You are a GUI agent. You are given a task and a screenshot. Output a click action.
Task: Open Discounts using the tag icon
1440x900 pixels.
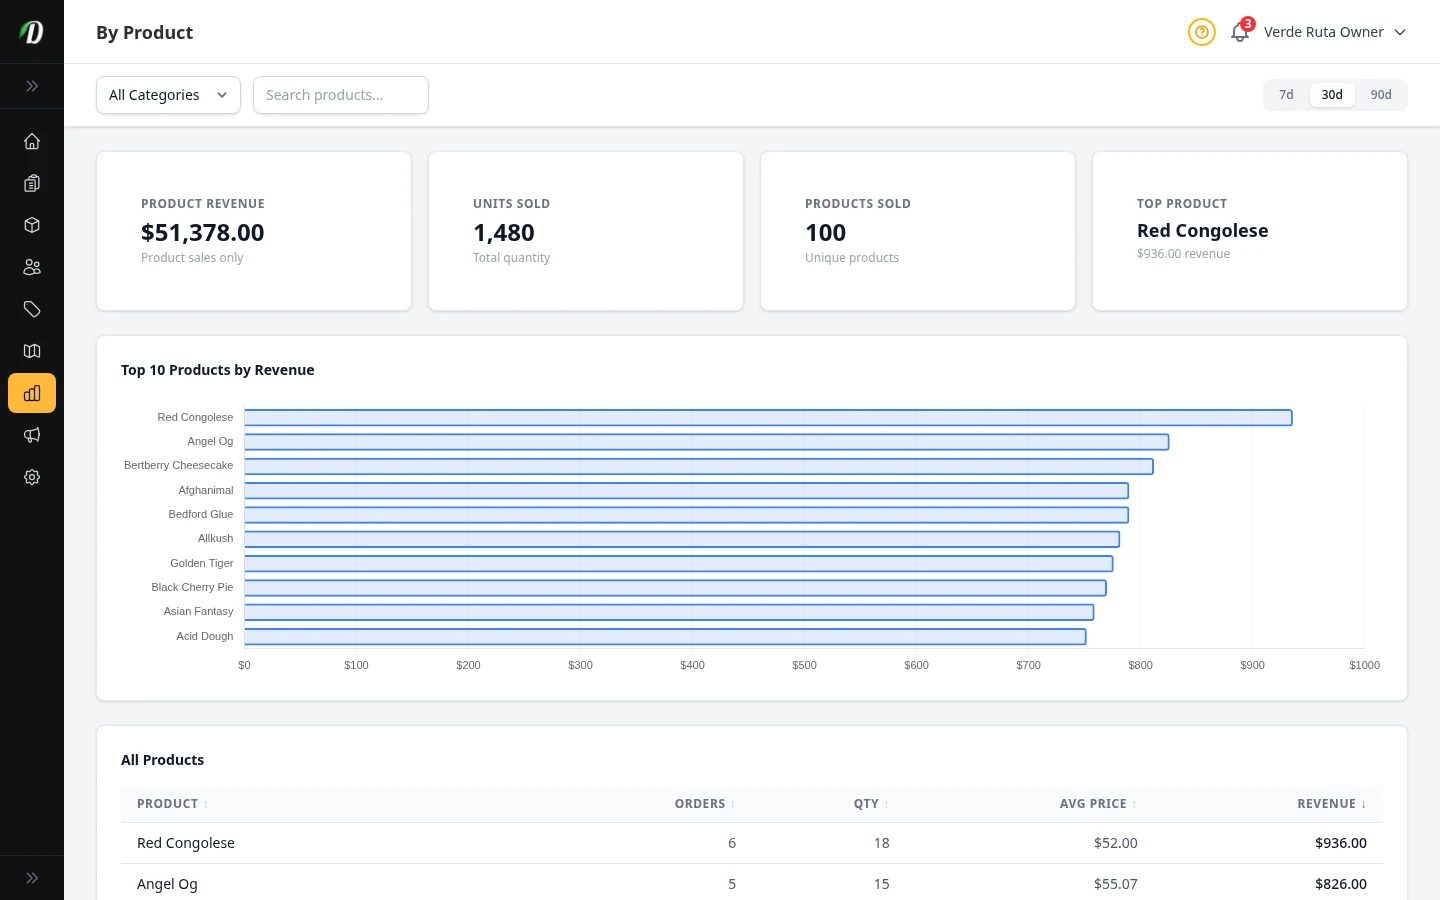point(32,309)
